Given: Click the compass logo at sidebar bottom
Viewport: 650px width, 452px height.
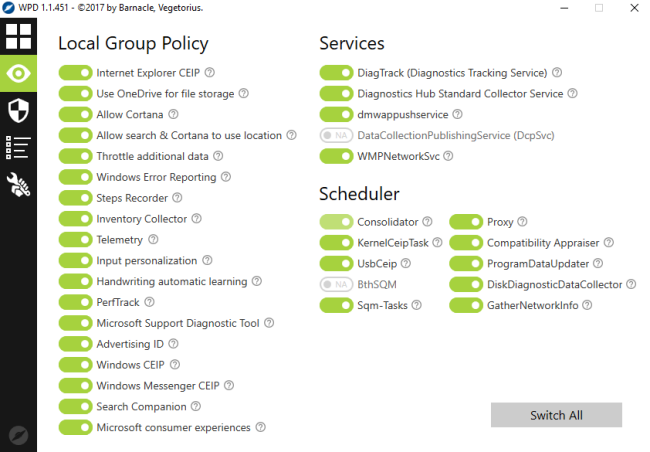Looking at the screenshot, I should pos(18,435).
